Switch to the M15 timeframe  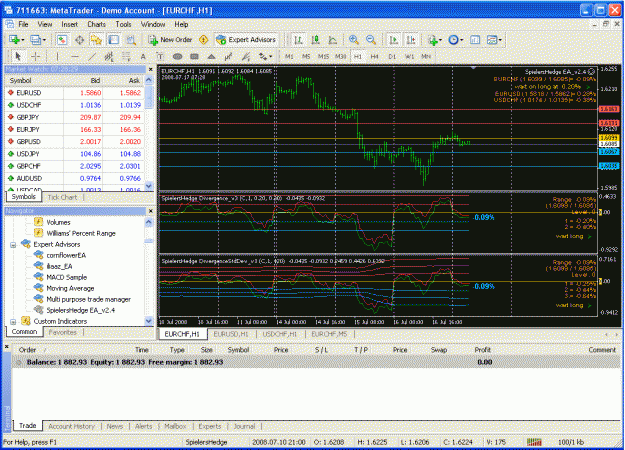pyautogui.click(x=323, y=57)
